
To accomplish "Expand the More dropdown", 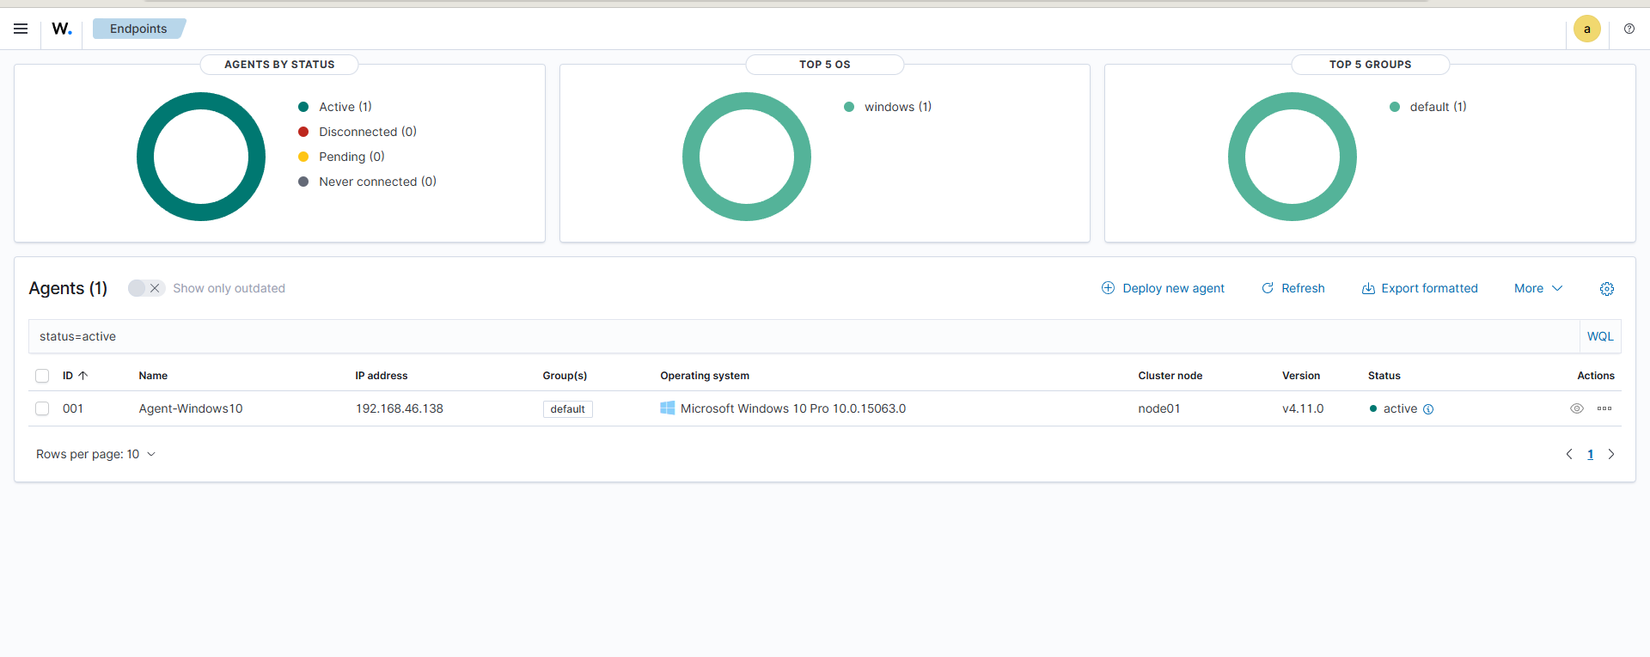I will tap(1538, 288).
